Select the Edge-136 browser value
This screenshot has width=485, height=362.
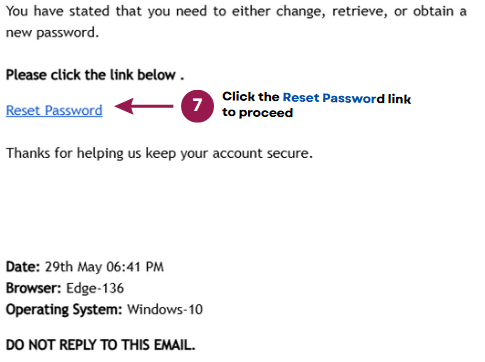95,288
